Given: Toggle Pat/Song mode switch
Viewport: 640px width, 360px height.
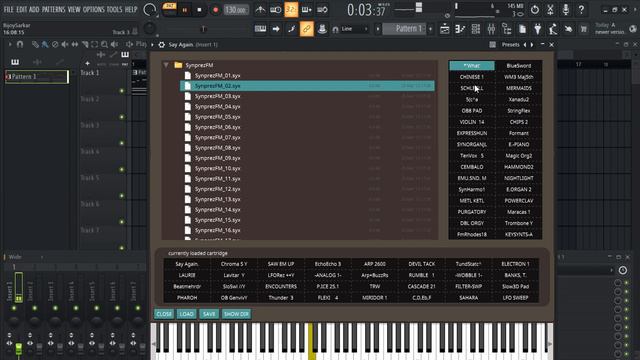Looking at the screenshot, I should click(x=169, y=9).
